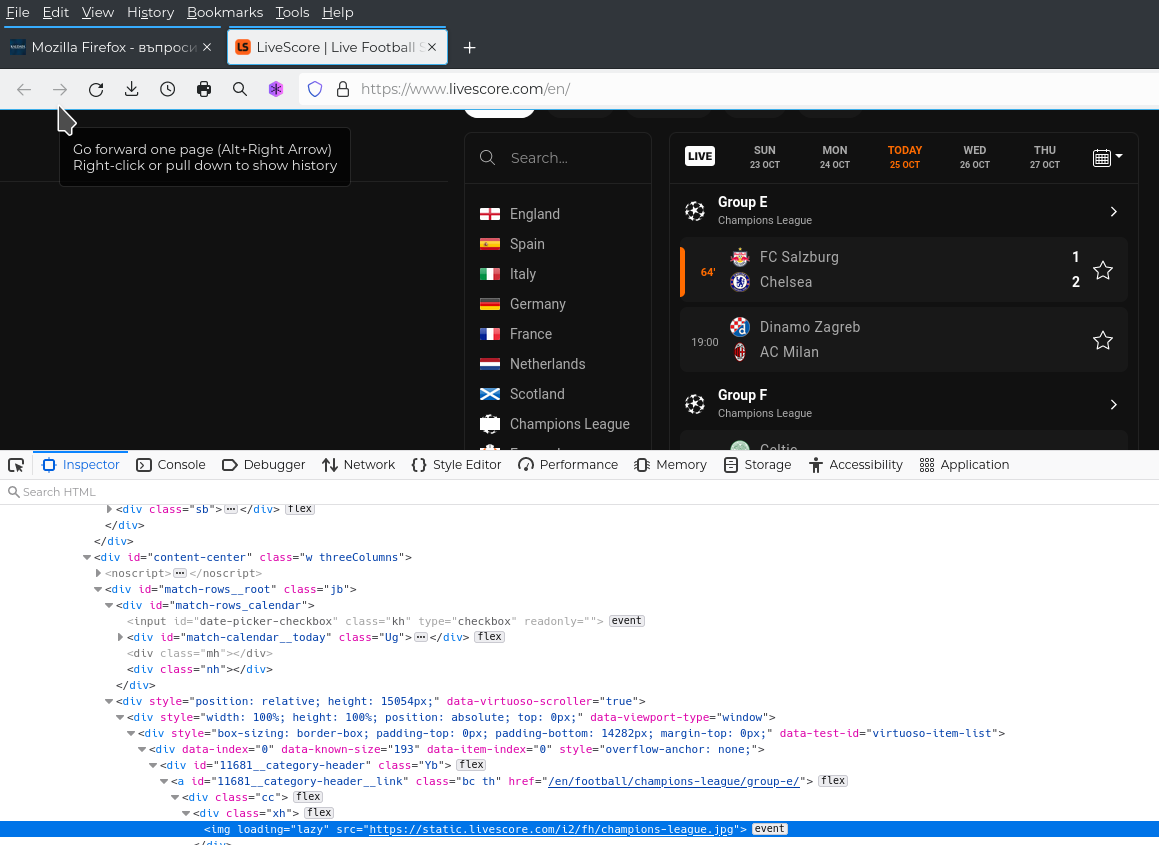1159x845 pixels.
Task: Open the Tools menu
Action: (x=292, y=13)
